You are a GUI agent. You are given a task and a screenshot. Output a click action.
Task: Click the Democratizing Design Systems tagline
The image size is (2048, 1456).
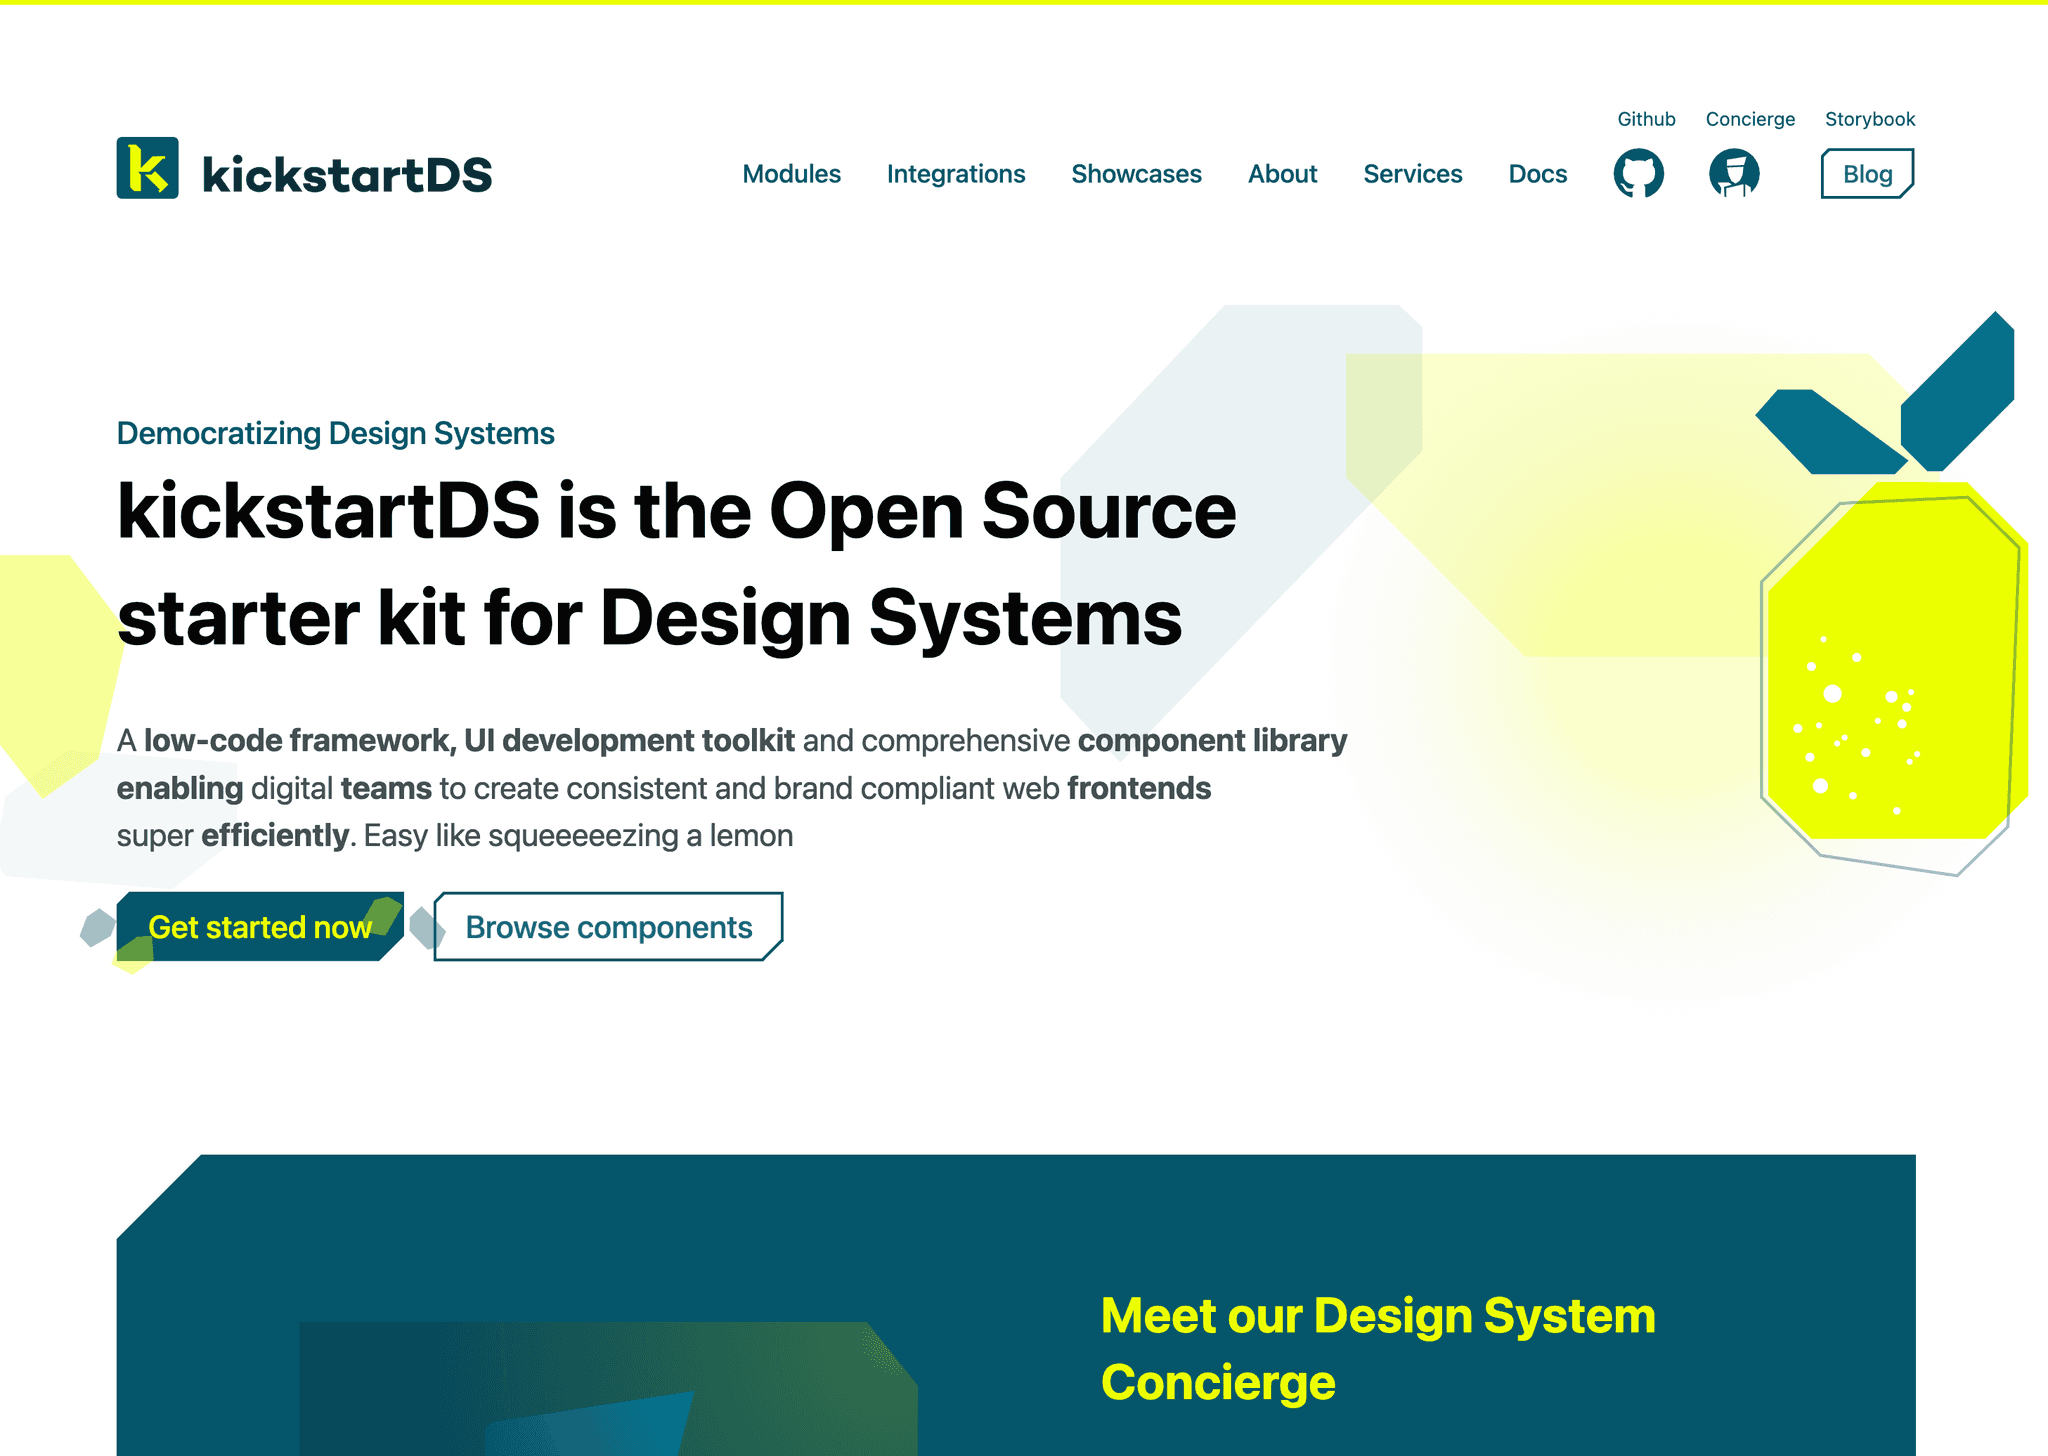point(335,433)
